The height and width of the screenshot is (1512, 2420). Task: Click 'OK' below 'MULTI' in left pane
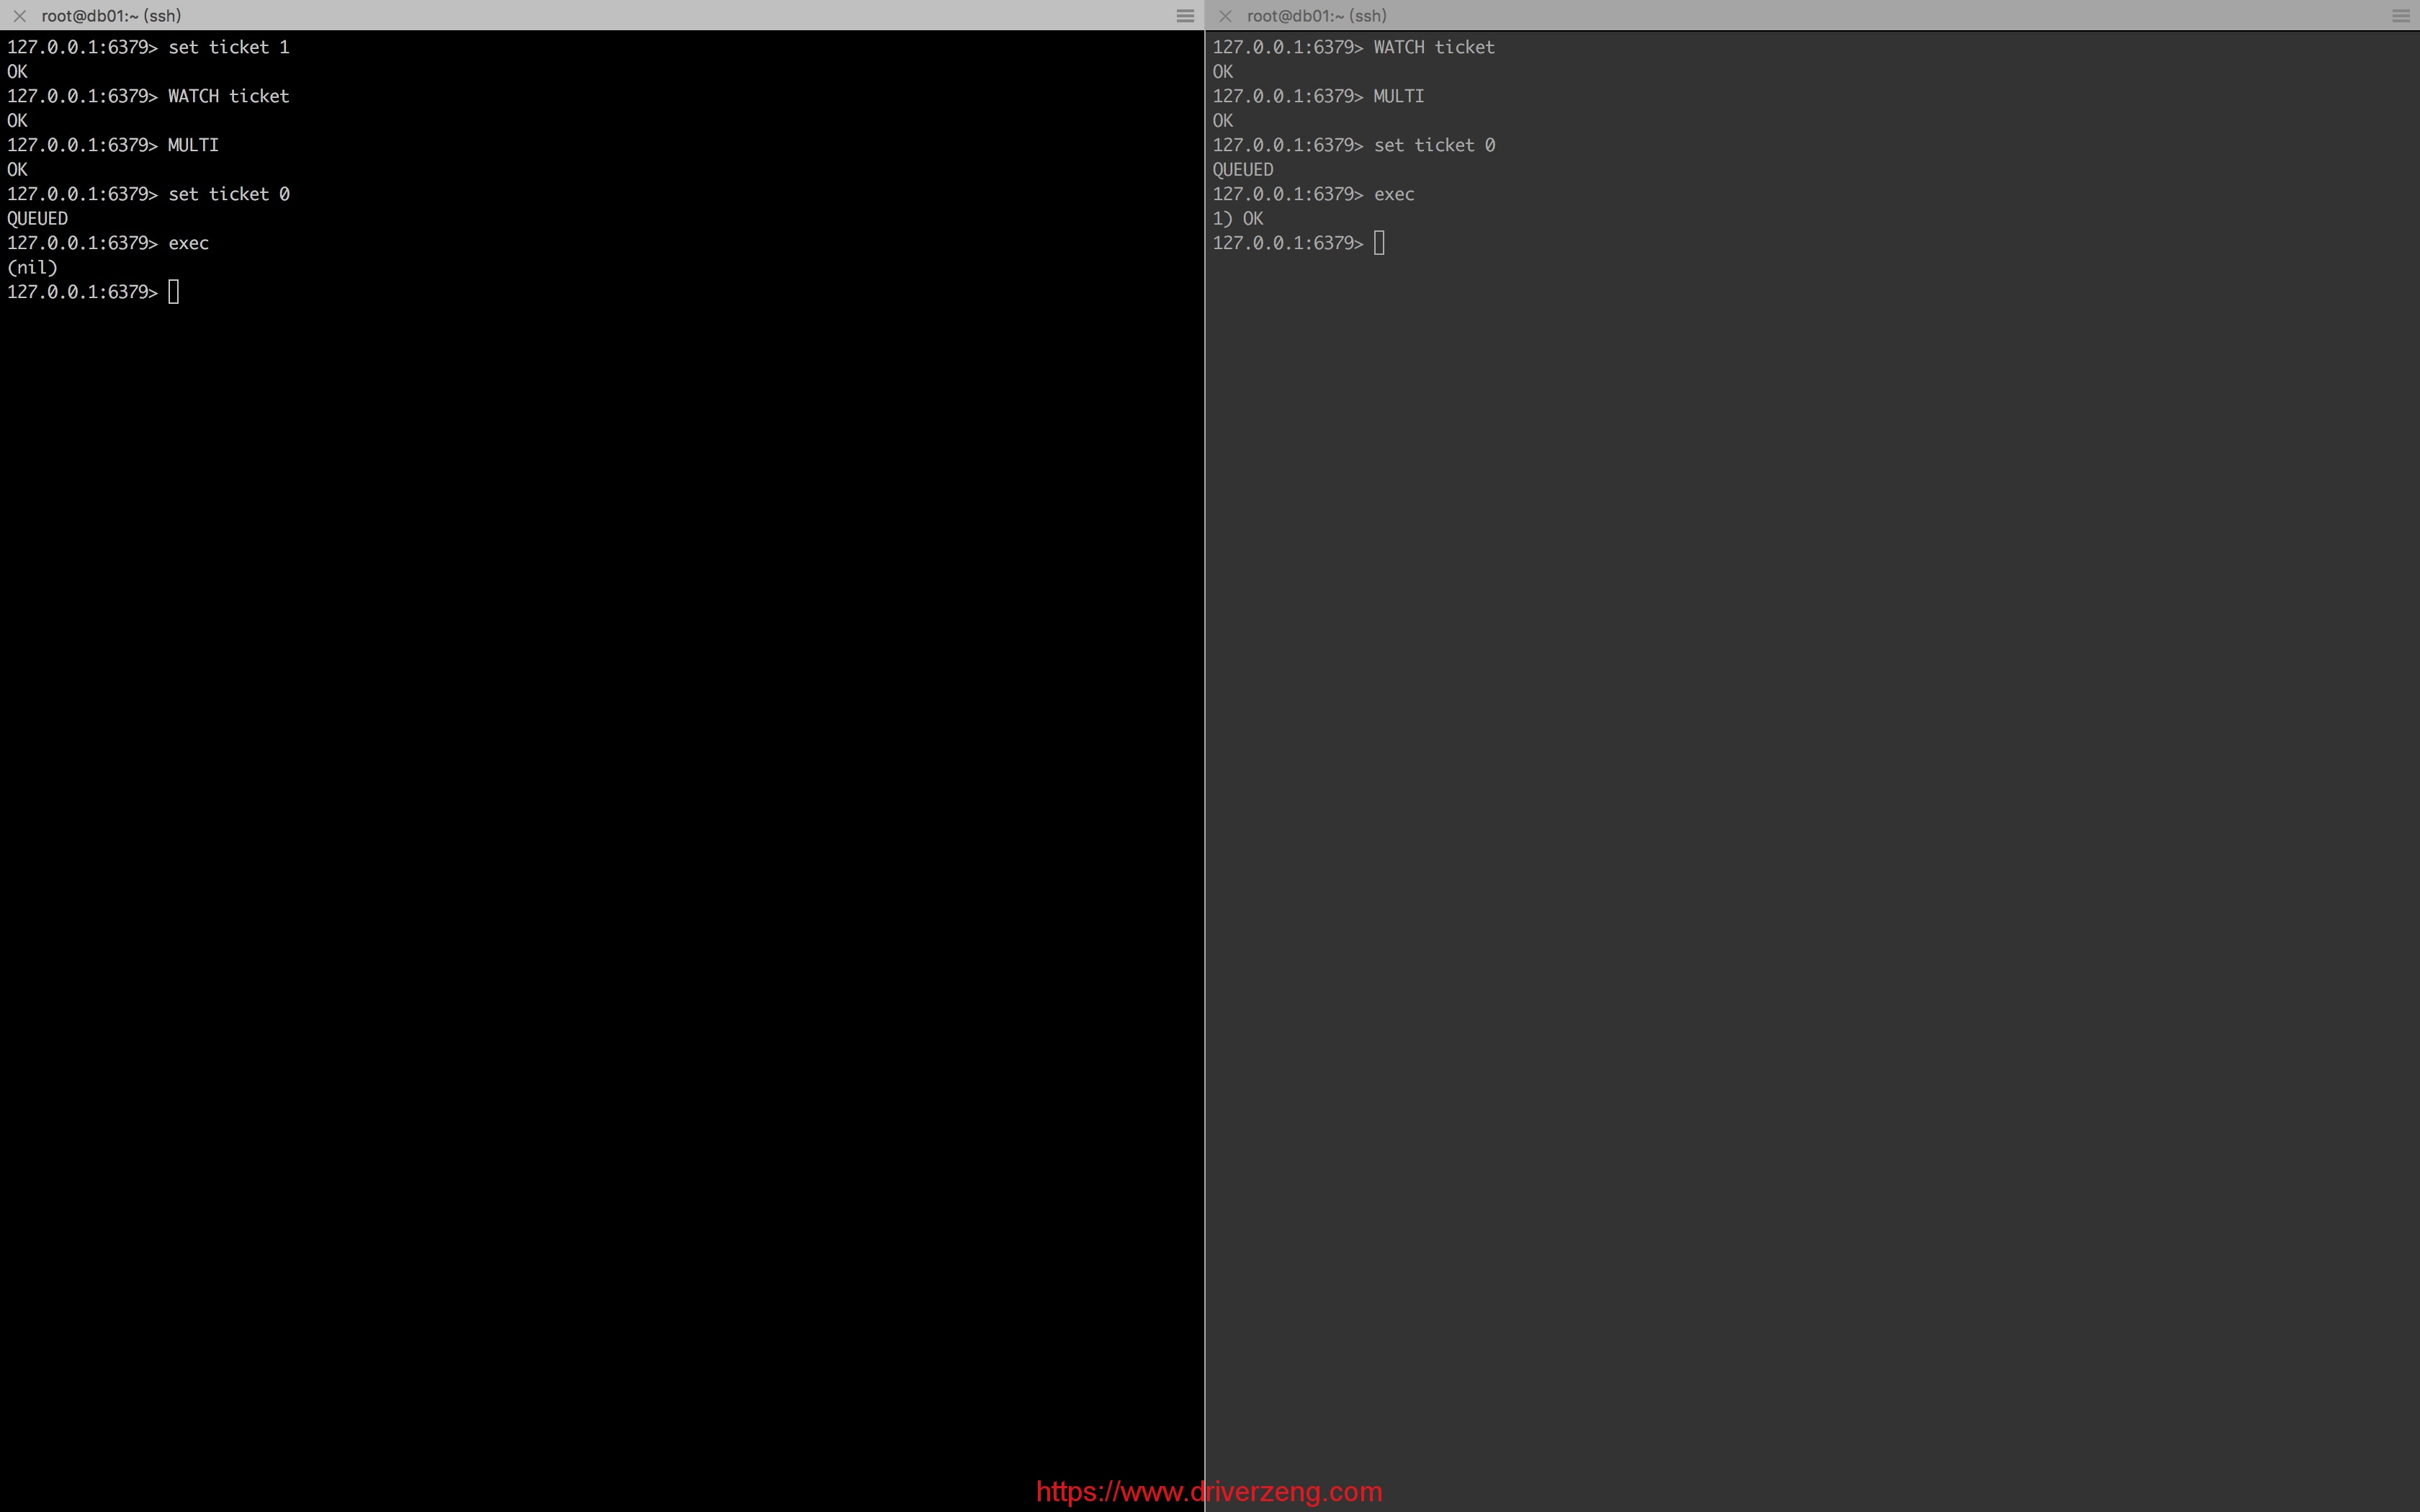17,169
